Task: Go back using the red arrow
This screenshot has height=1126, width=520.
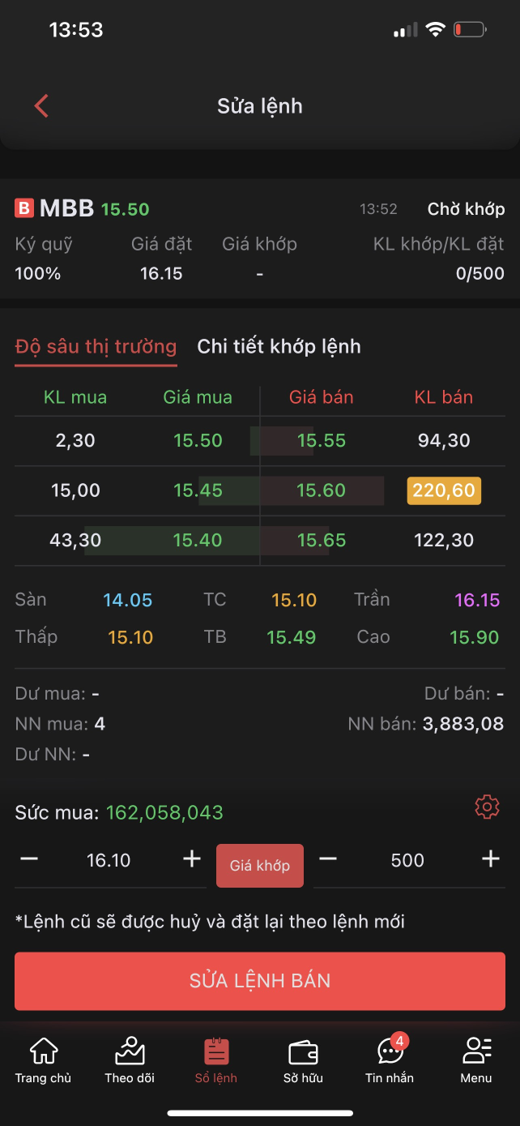Action: click(x=41, y=106)
